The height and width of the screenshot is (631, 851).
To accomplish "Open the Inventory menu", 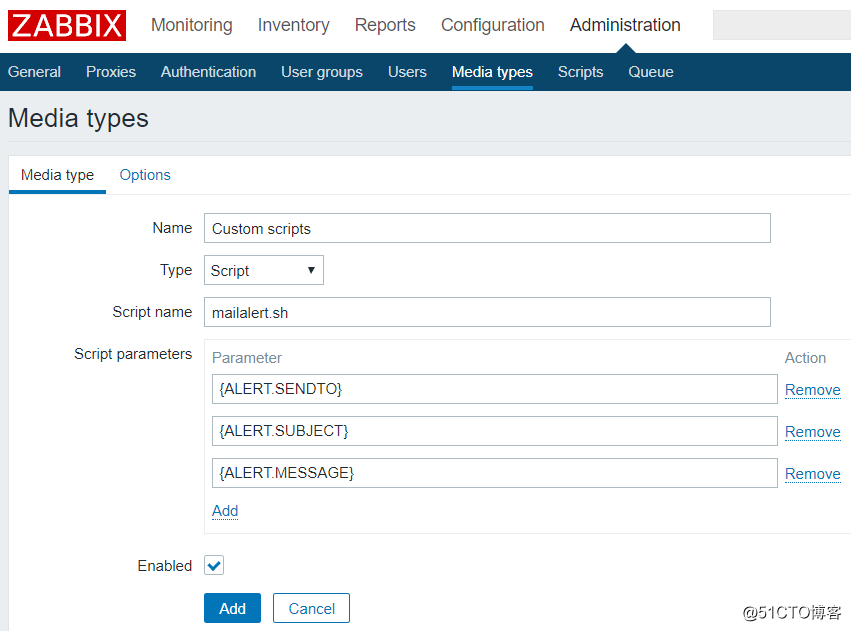I will click(x=293, y=25).
